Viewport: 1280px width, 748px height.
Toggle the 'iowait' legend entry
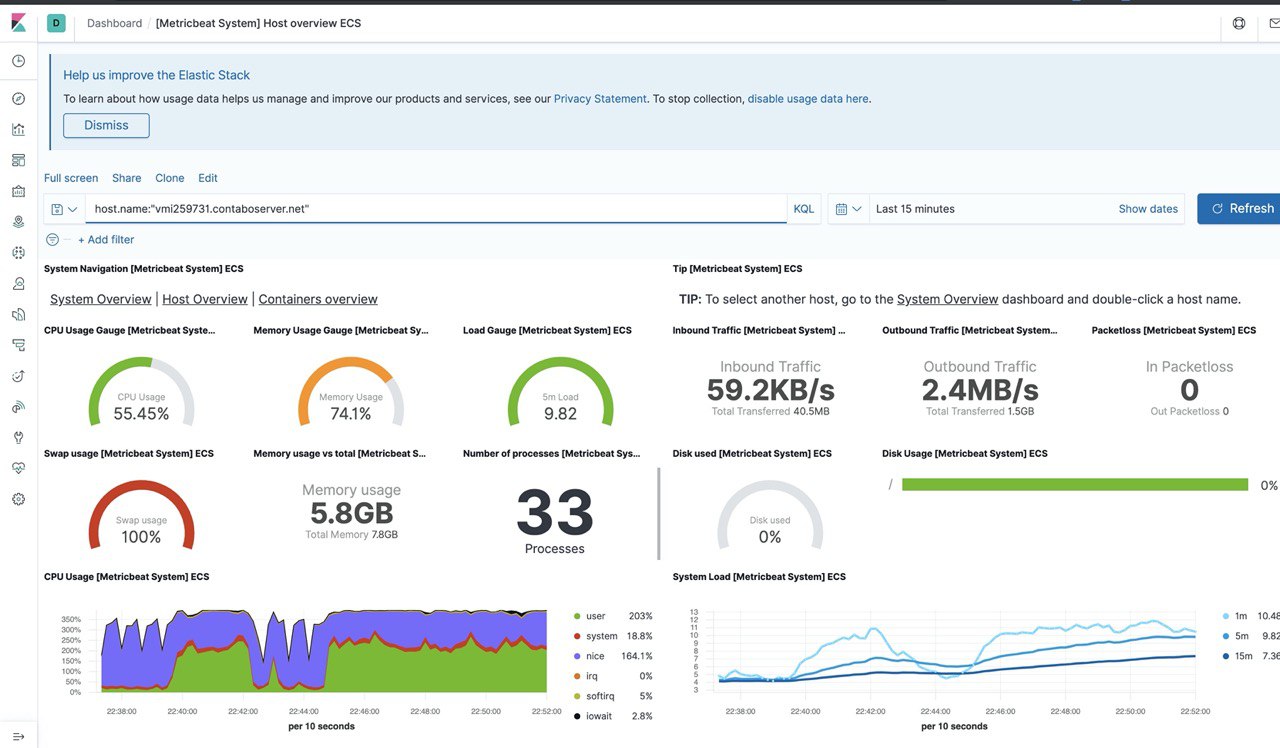tap(601, 716)
